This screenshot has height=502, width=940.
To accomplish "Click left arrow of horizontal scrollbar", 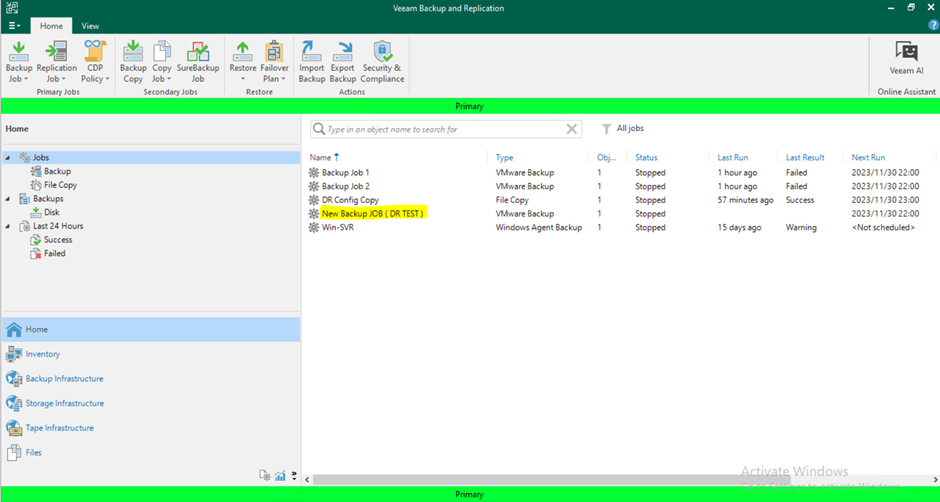I will click(308, 480).
